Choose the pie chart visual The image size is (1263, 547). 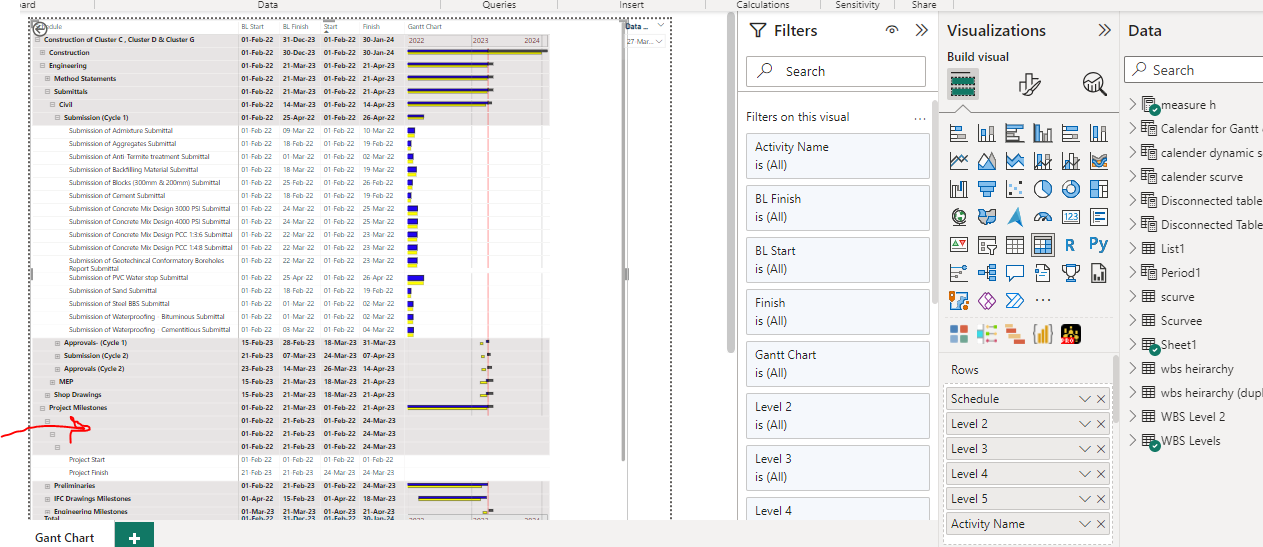[x=1043, y=189]
